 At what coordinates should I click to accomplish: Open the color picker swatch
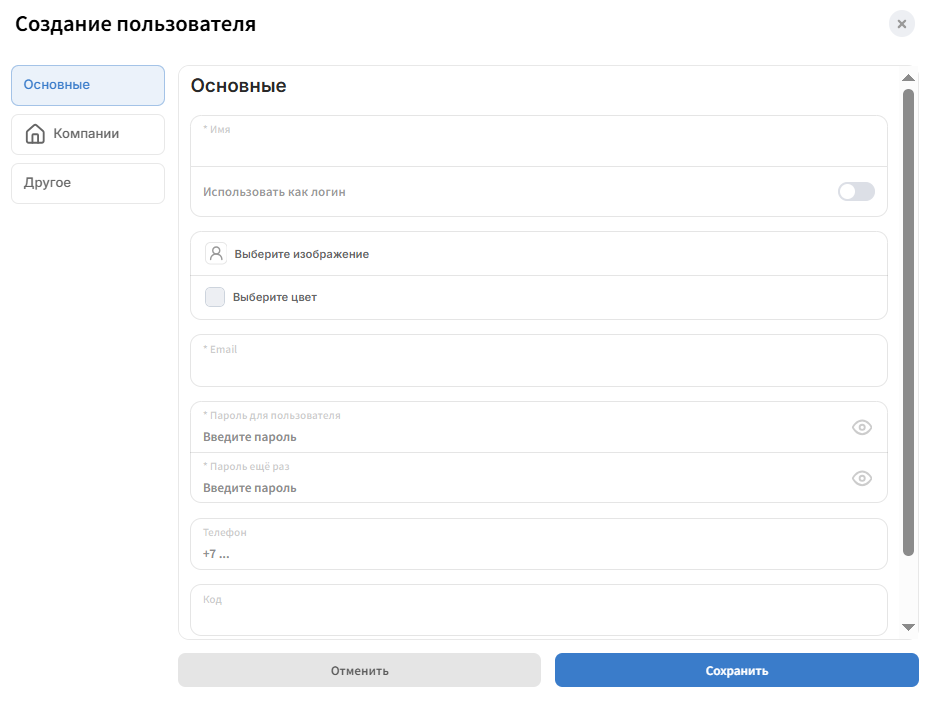point(215,297)
